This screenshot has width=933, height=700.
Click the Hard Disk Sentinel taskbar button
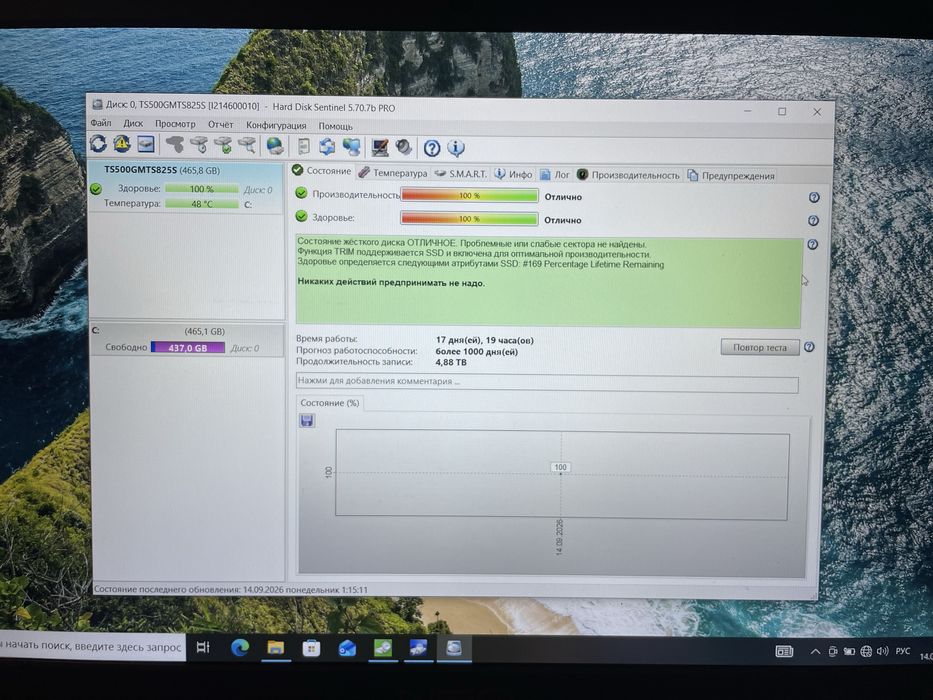coord(454,648)
